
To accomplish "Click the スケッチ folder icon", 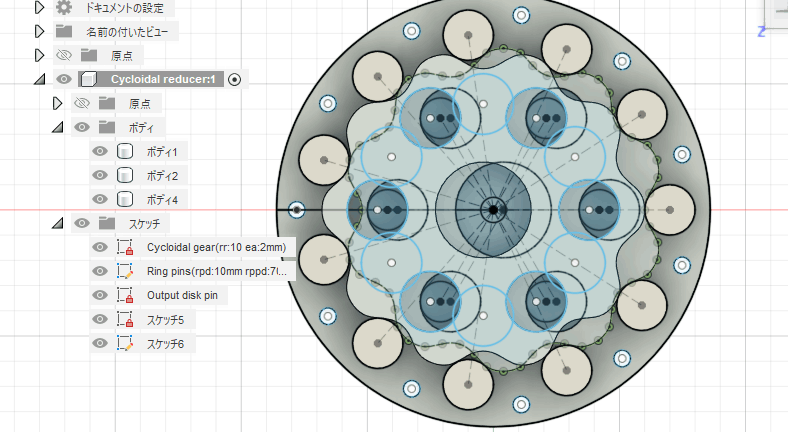I will [107, 223].
